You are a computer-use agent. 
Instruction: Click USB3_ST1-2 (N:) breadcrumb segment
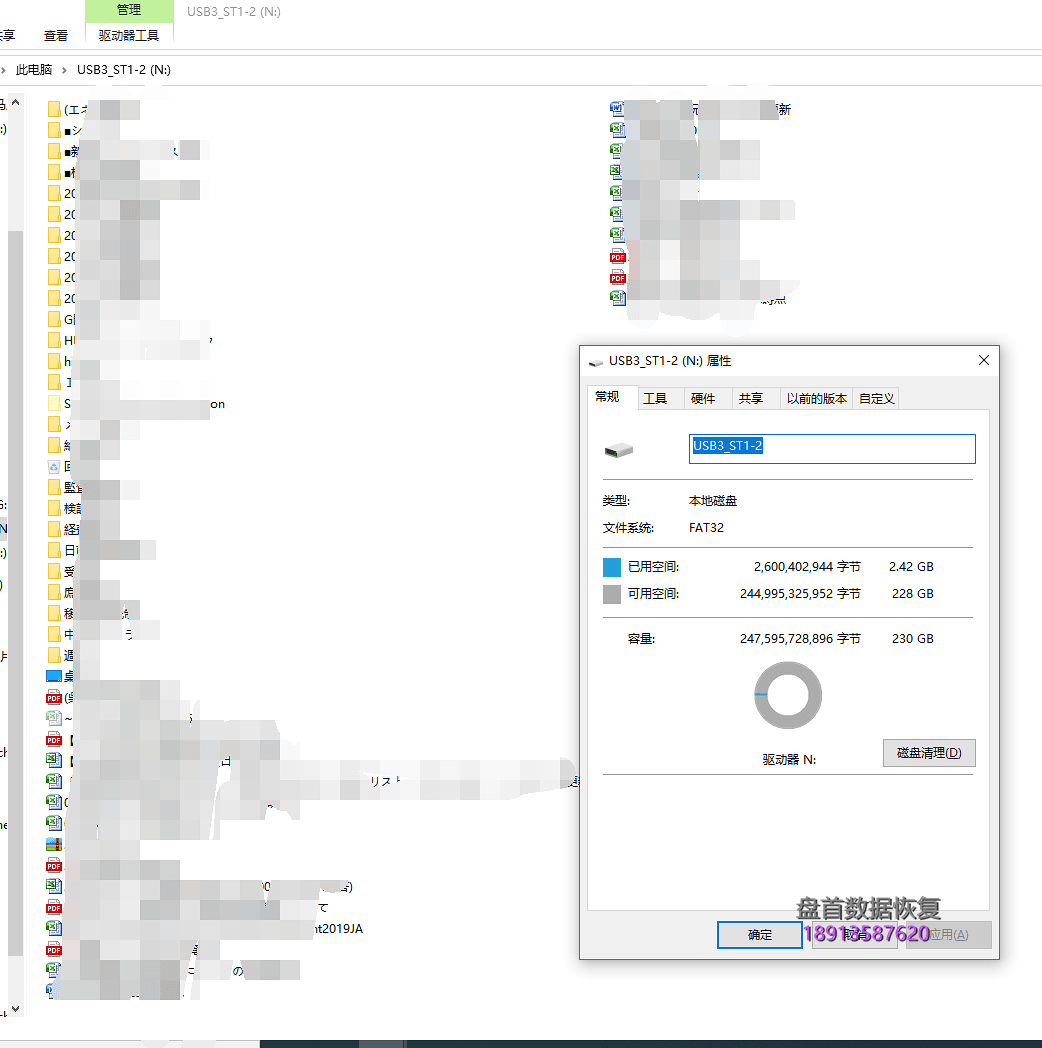(x=124, y=70)
